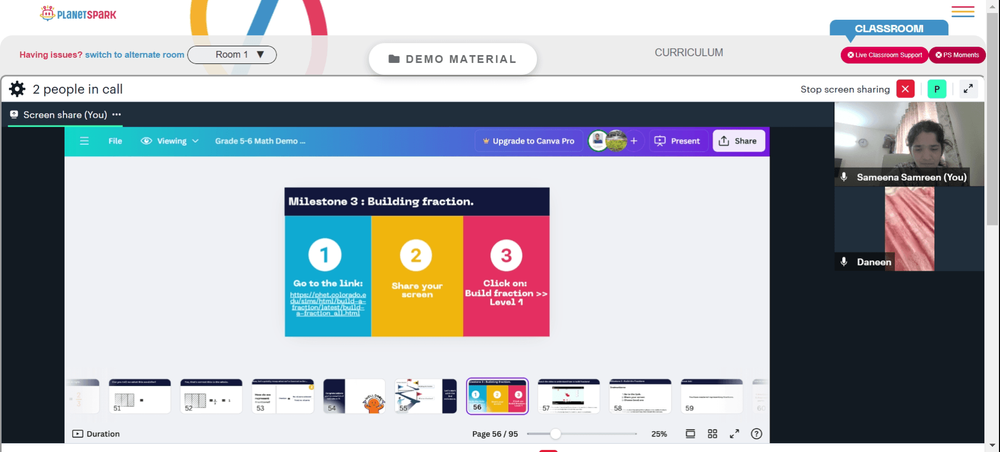Viewport: 1000px width, 452px height.
Task: Click switch to alternate room link
Action: pos(135,55)
